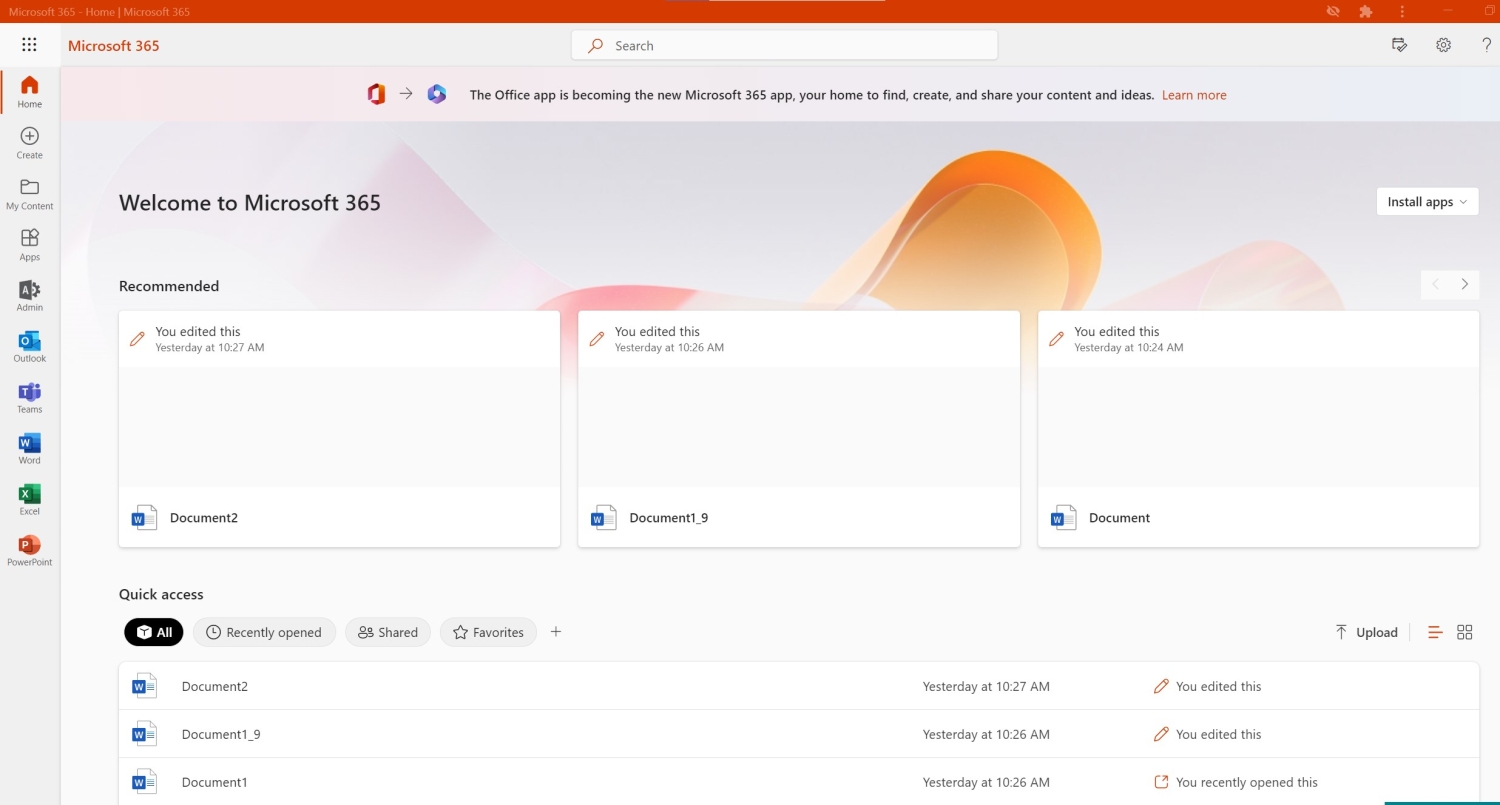Click 'You edited this' in Document1_9 row
The image size is (1500, 805).
[1218, 734]
